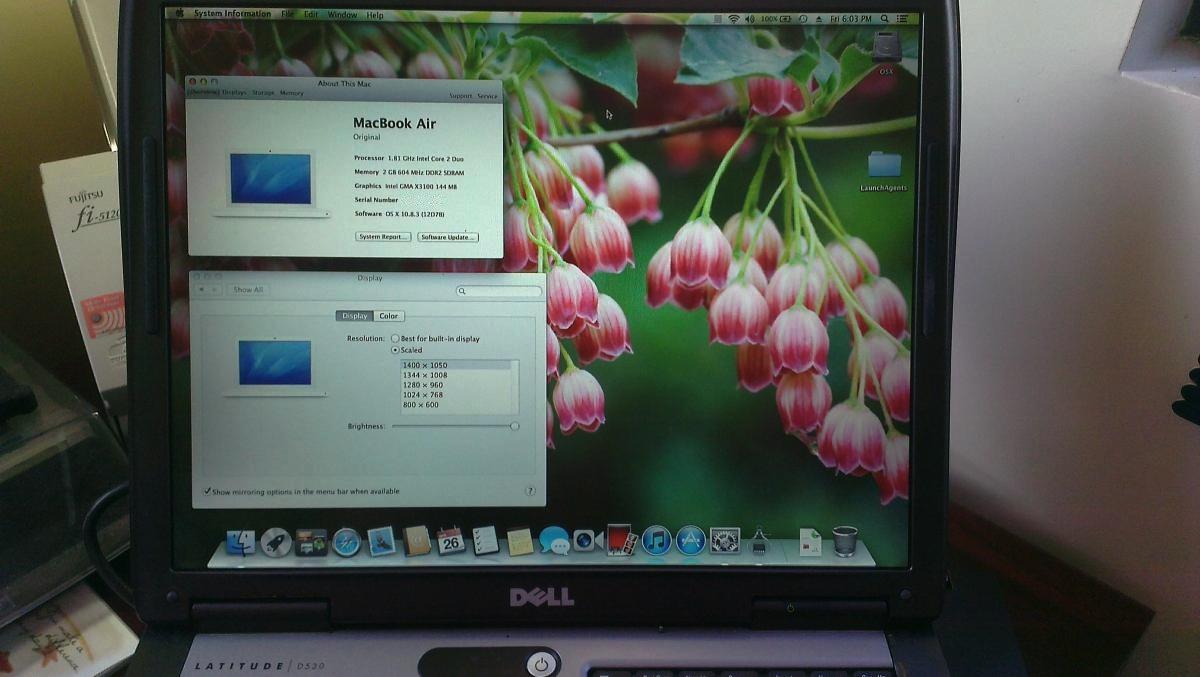Open the Help menu
Viewport: 1200px width, 677px height.
[x=375, y=15]
